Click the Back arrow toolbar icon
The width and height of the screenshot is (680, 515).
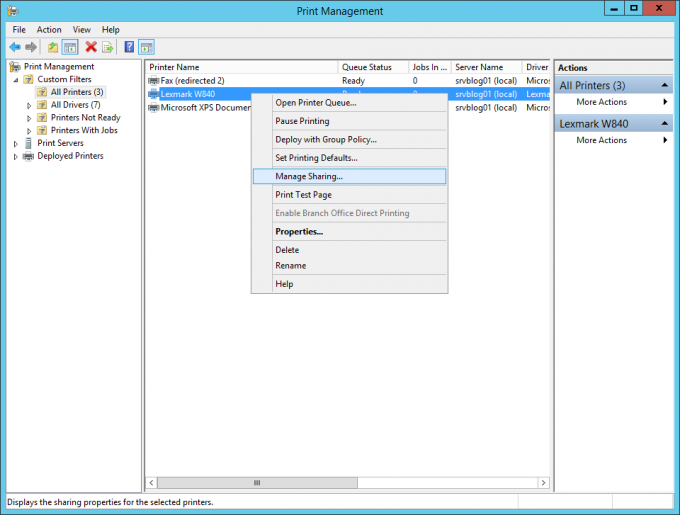click(x=15, y=47)
